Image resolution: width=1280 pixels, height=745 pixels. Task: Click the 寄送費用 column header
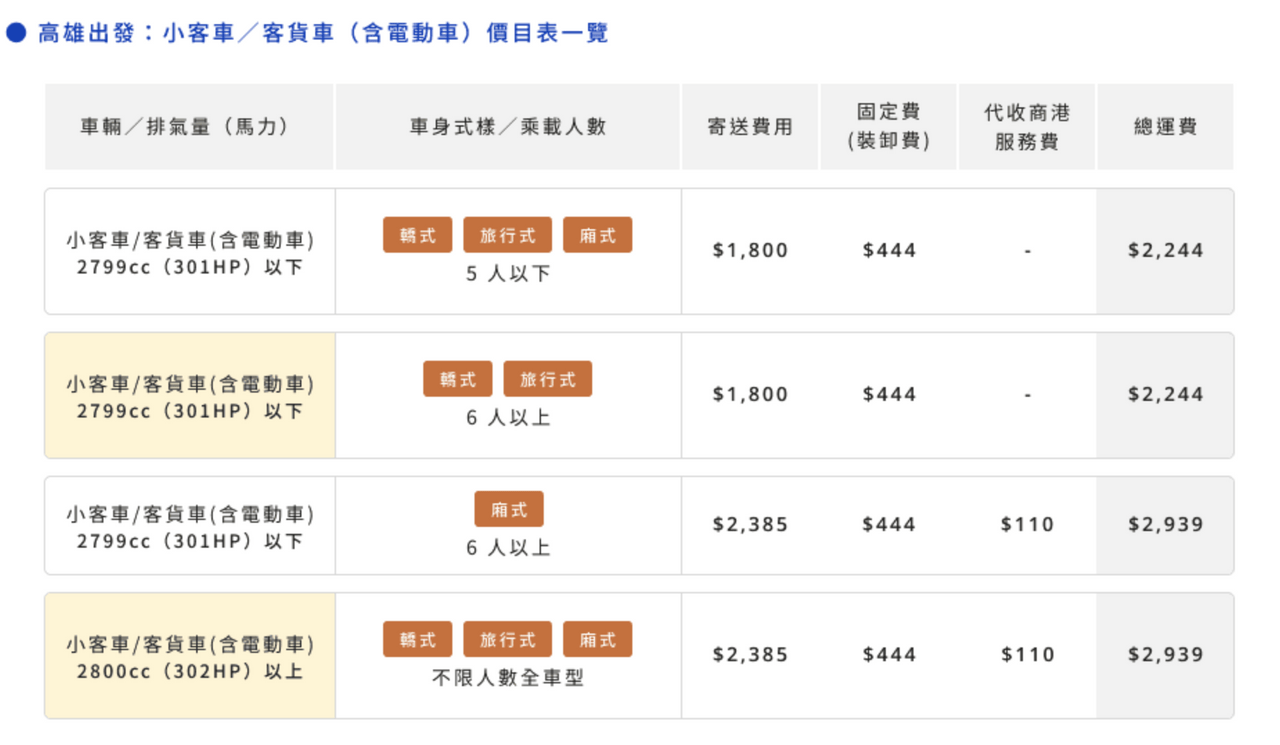(x=750, y=127)
